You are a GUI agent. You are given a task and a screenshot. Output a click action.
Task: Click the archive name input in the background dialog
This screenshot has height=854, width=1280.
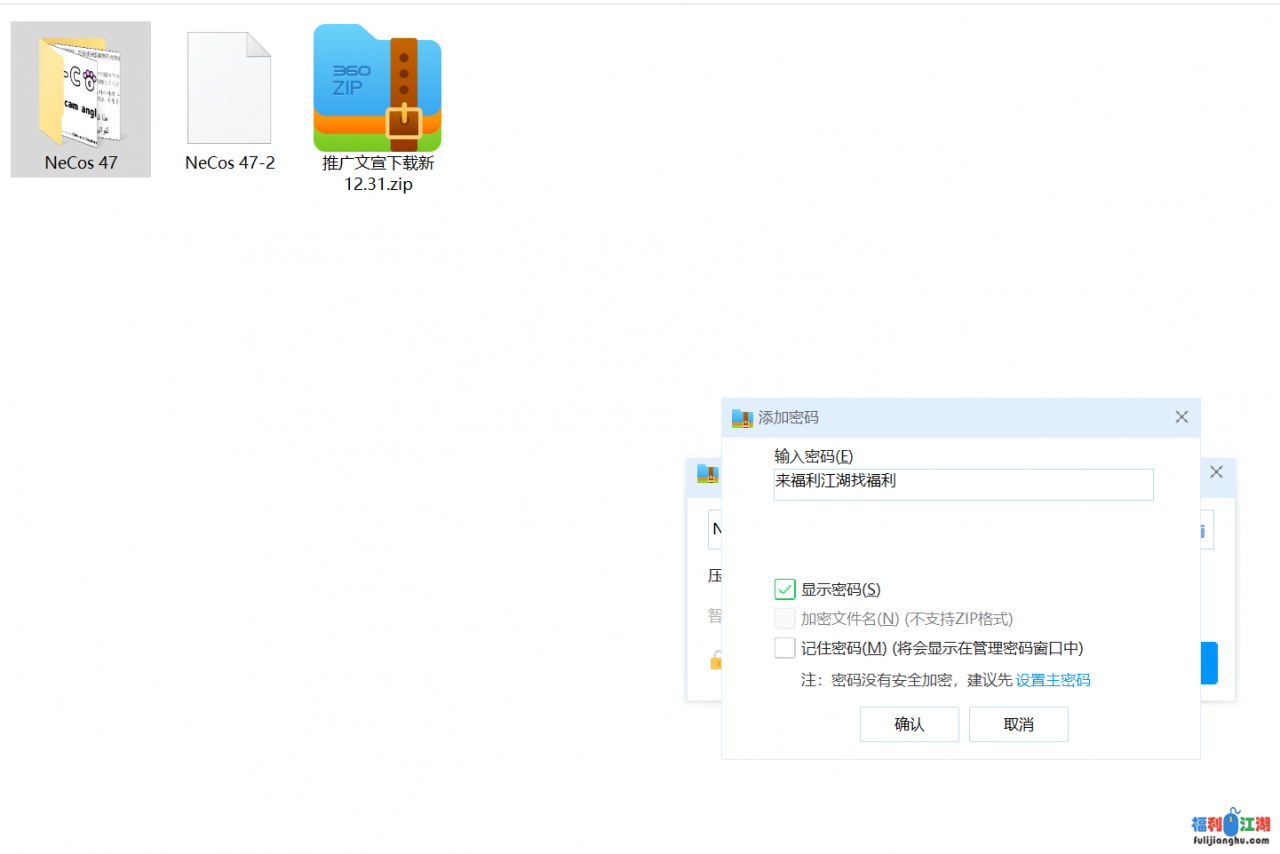[715, 529]
